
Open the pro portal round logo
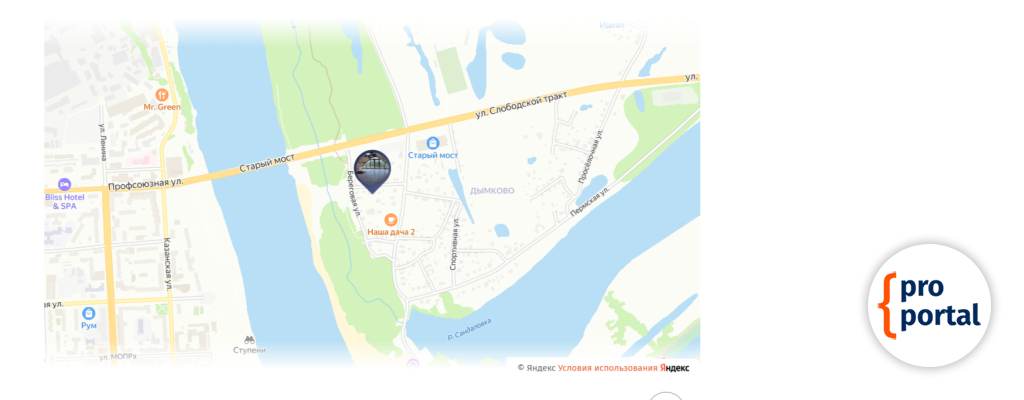929,305
